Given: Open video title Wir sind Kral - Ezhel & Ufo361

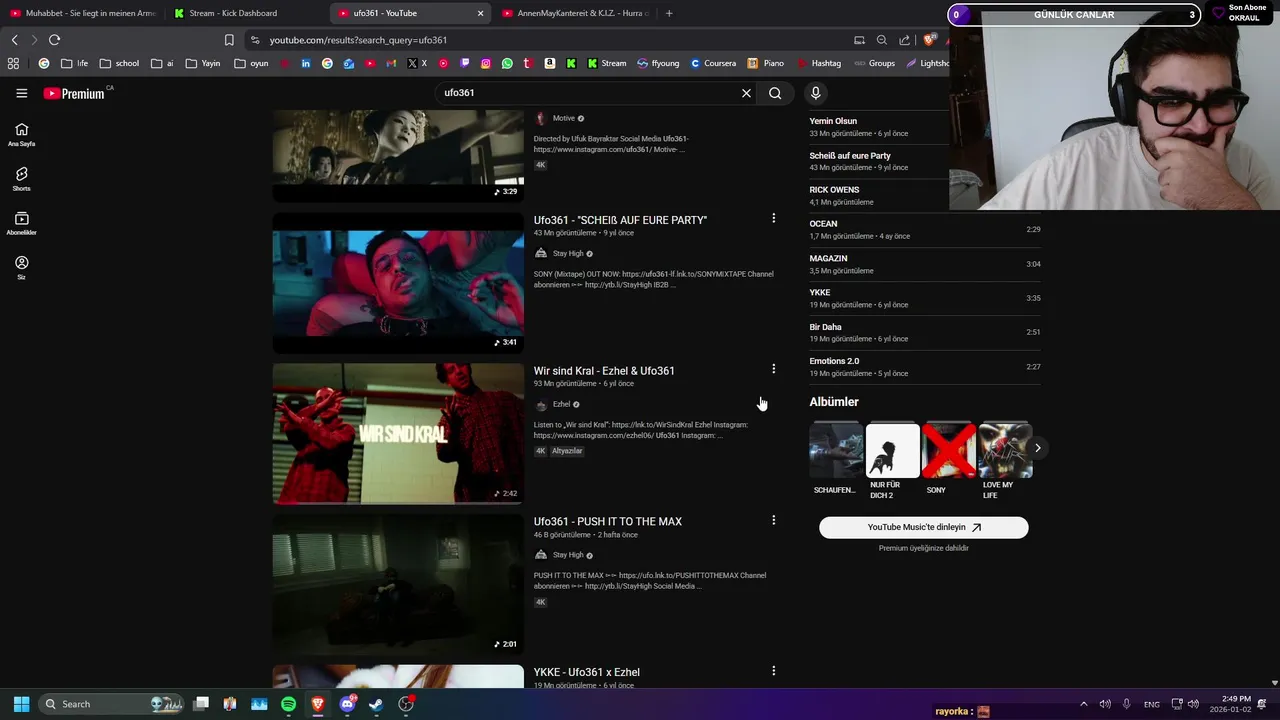Looking at the screenshot, I should click(x=604, y=371).
